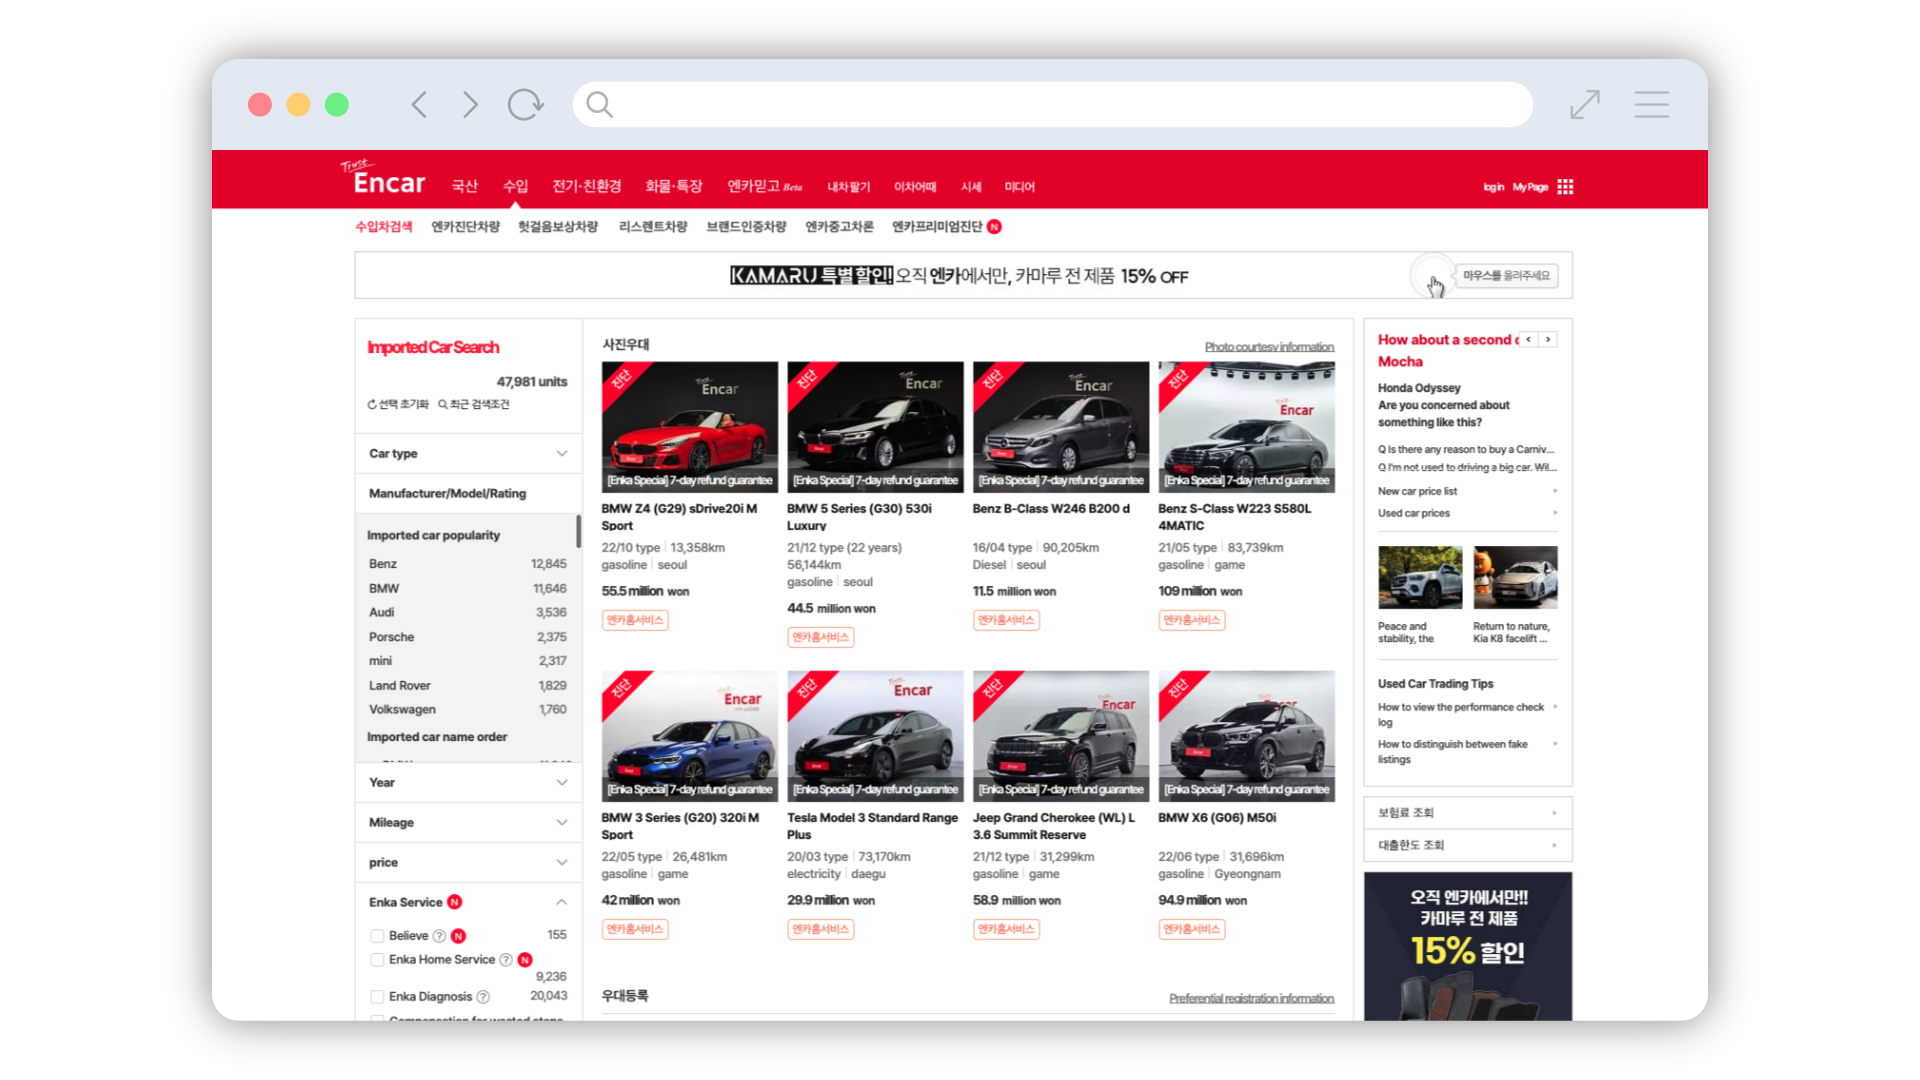The image size is (1920, 1080).
Task: Click the 엔카홈서비스 badge under Jeep Grand Cherokee
Action: 1006,929
